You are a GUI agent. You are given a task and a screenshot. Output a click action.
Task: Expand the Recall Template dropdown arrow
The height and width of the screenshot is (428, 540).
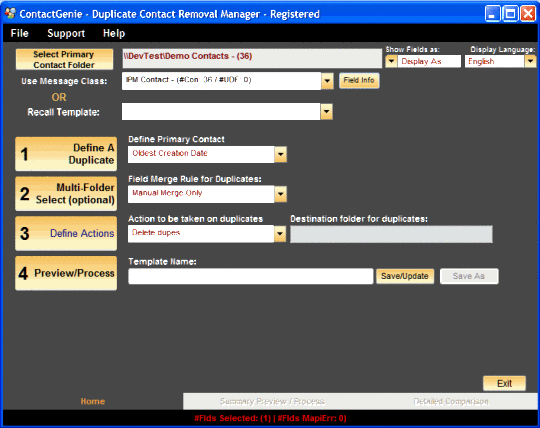click(x=326, y=112)
